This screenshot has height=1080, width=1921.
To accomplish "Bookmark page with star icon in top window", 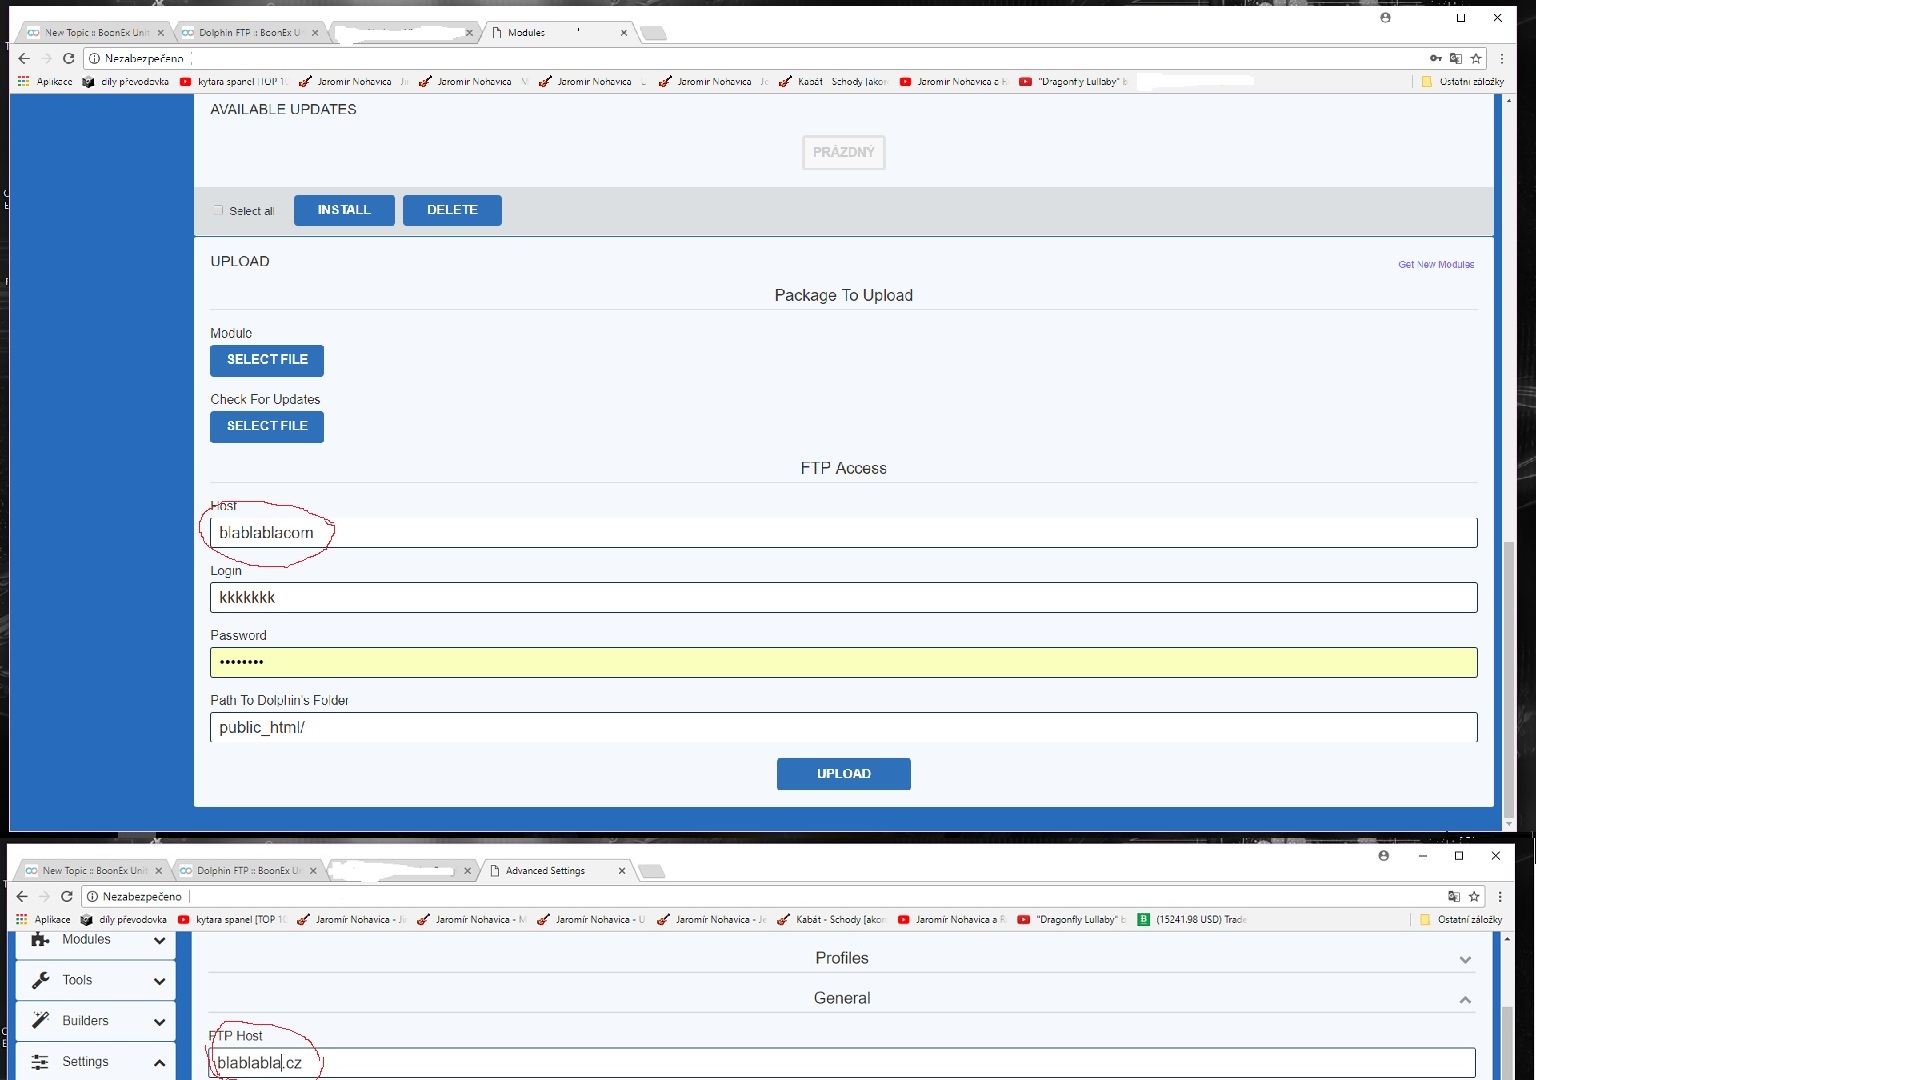I will 1476,59.
